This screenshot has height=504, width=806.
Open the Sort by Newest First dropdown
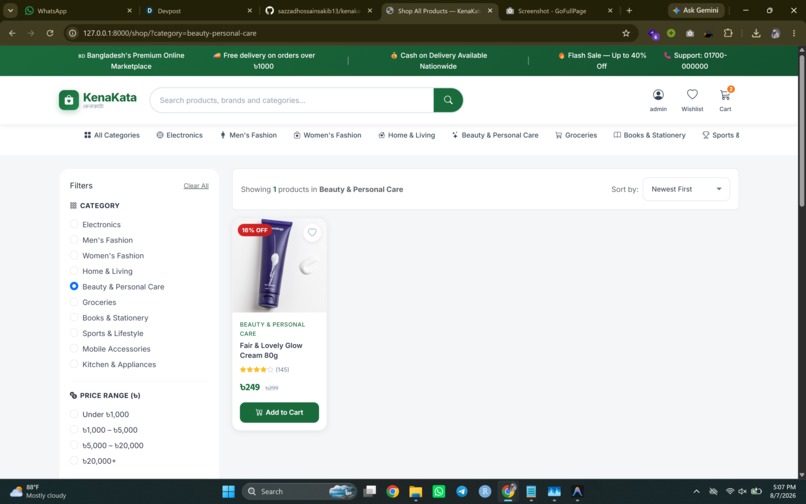pyautogui.click(x=686, y=189)
